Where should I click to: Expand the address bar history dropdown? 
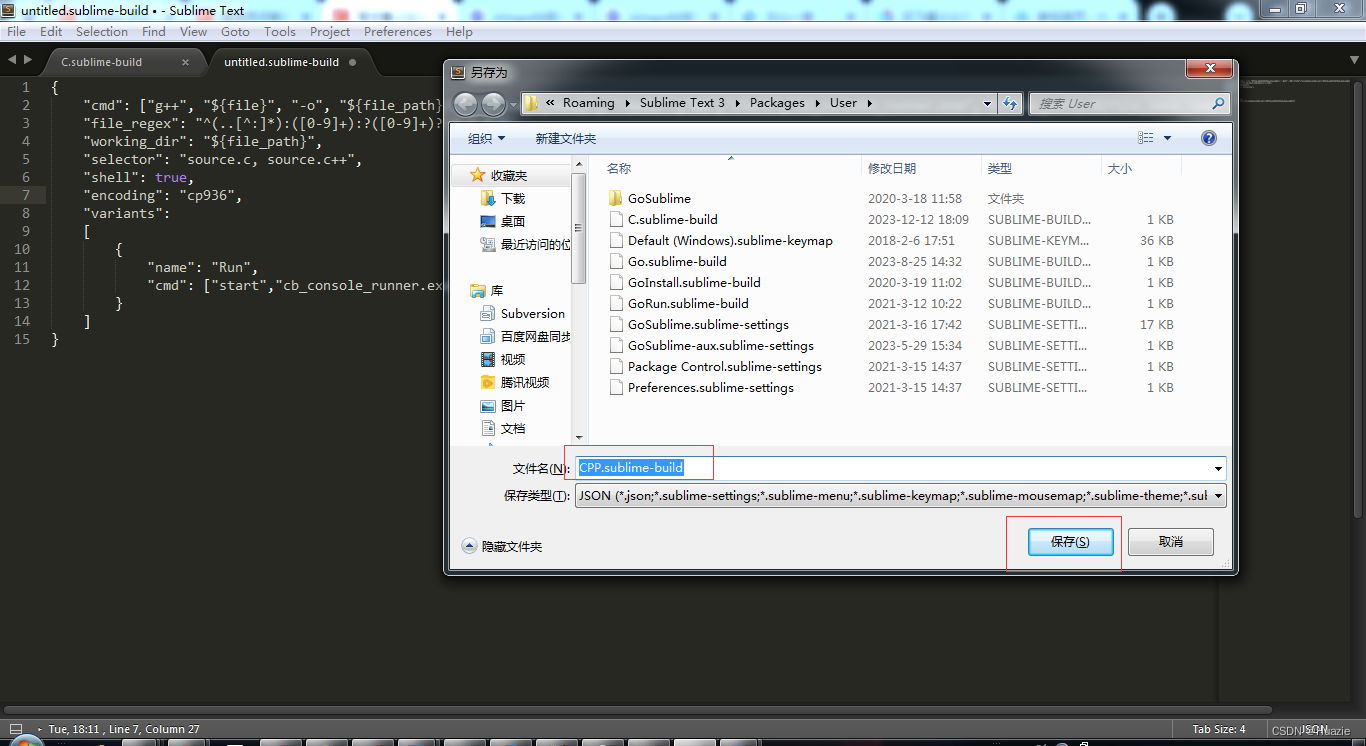point(987,103)
